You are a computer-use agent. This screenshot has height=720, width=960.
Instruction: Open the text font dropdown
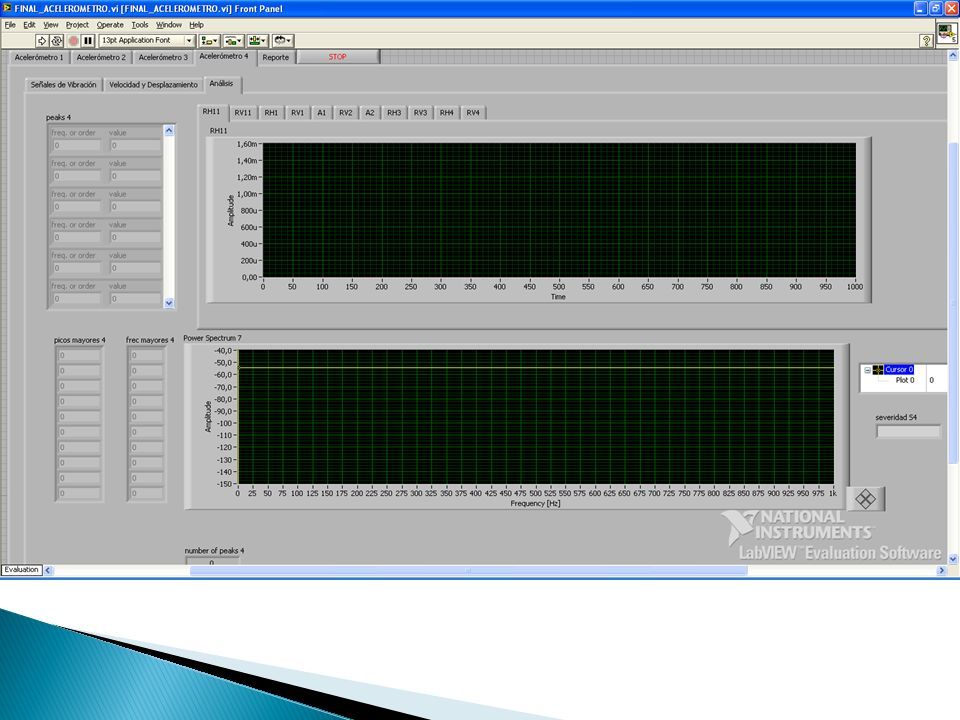coord(146,40)
